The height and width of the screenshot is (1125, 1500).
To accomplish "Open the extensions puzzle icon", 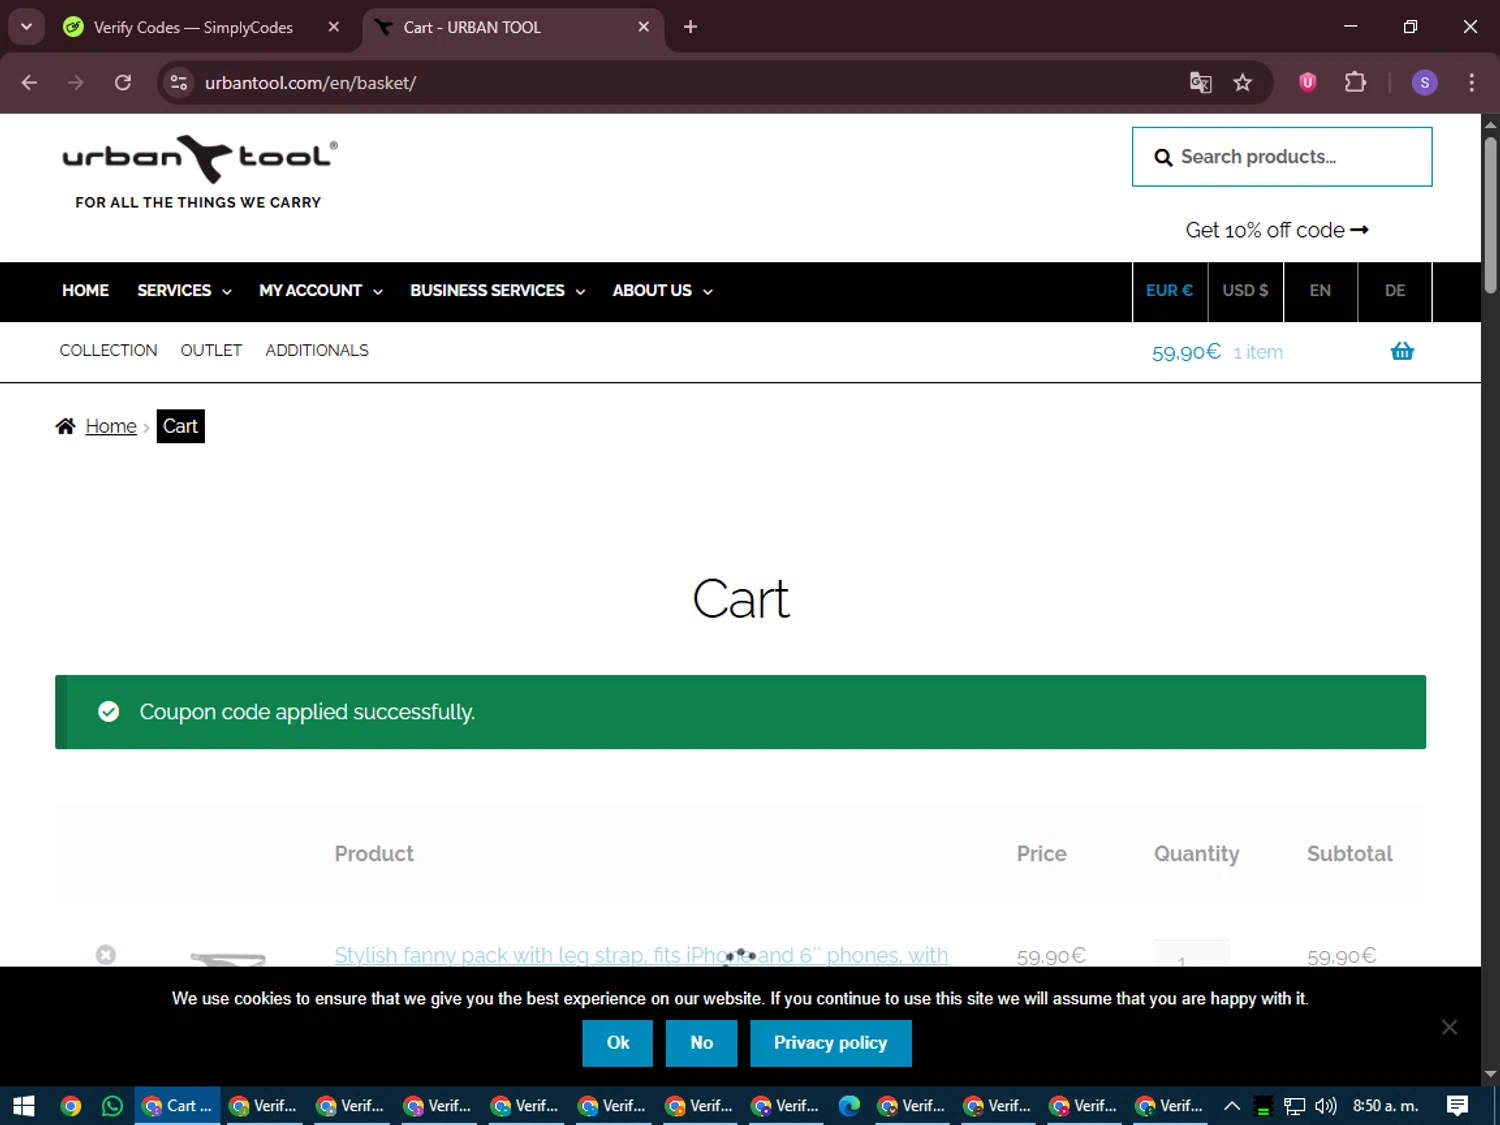I will pyautogui.click(x=1355, y=83).
